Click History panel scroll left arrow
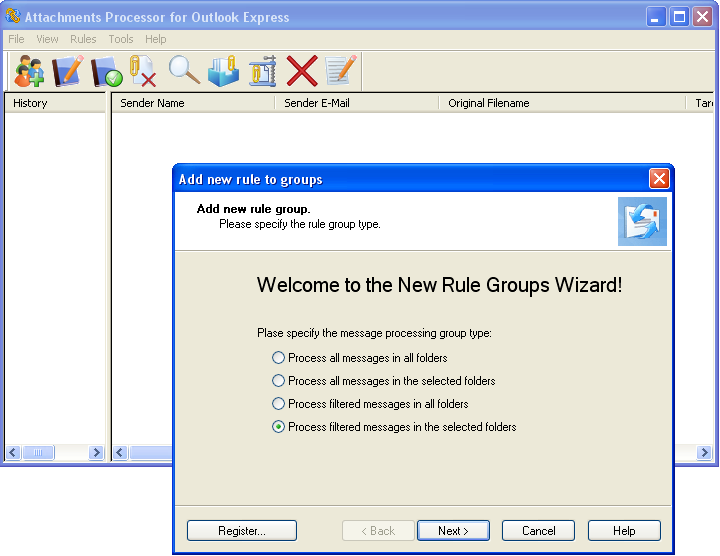The width and height of the screenshot is (720, 556). click(13, 453)
